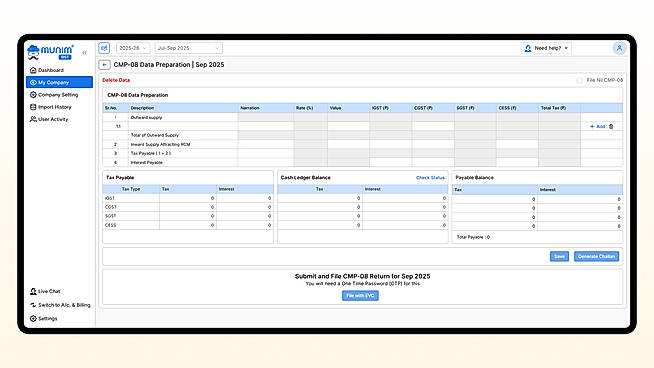This screenshot has height=368, width=654.
Task: Click the Check Status link
Action: (x=430, y=178)
